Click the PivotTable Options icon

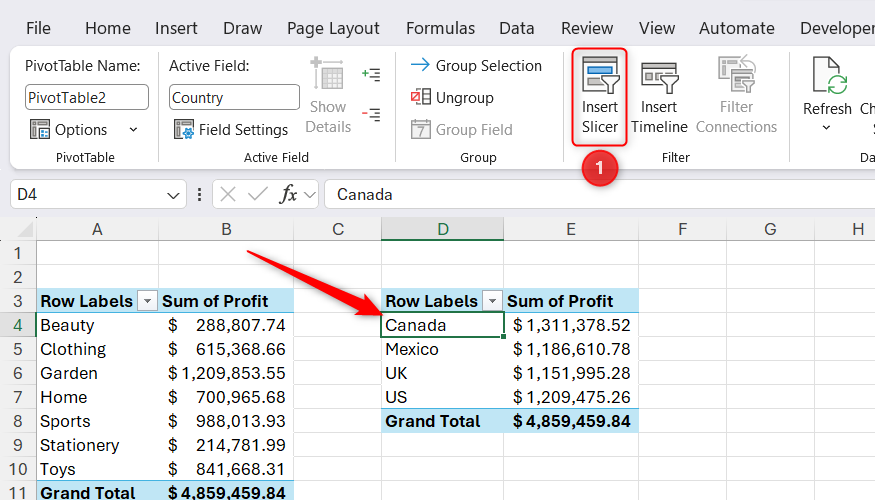(40, 129)
